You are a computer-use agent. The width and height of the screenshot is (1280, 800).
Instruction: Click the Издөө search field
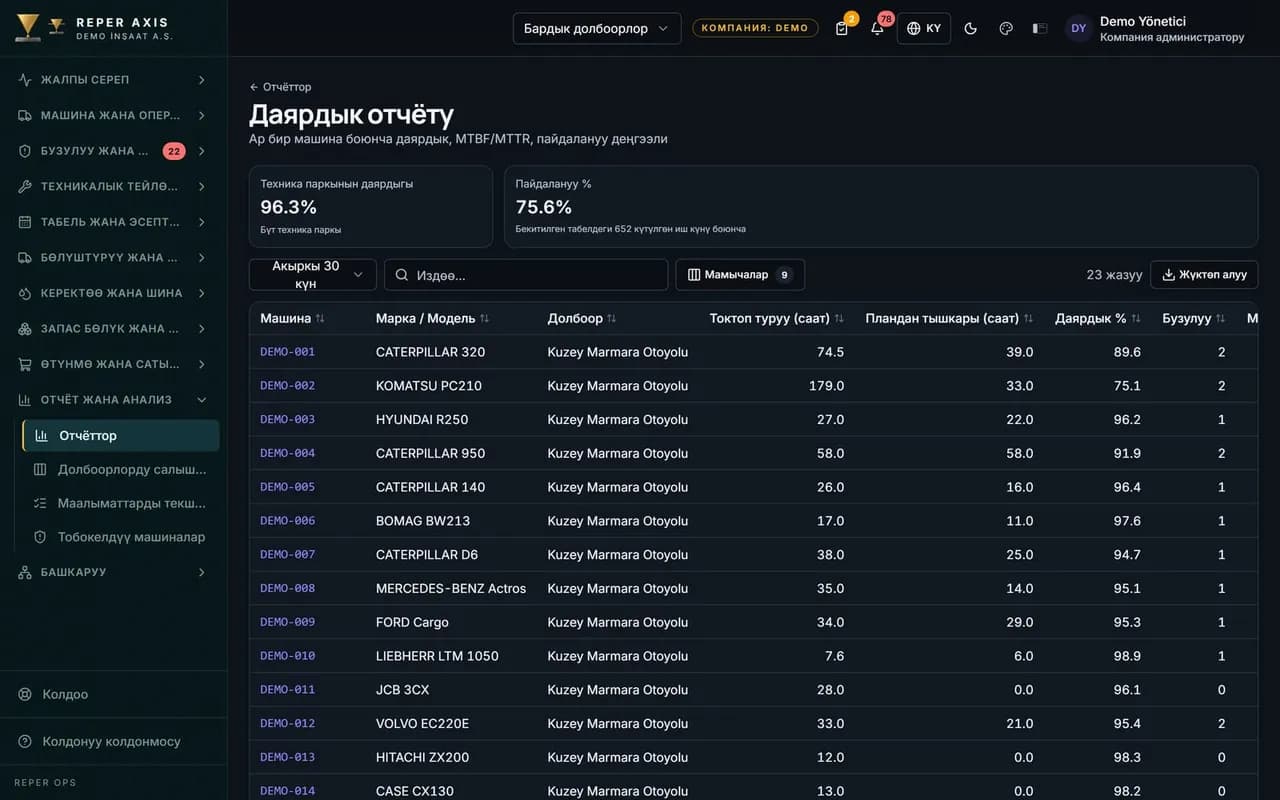[526, 275]
